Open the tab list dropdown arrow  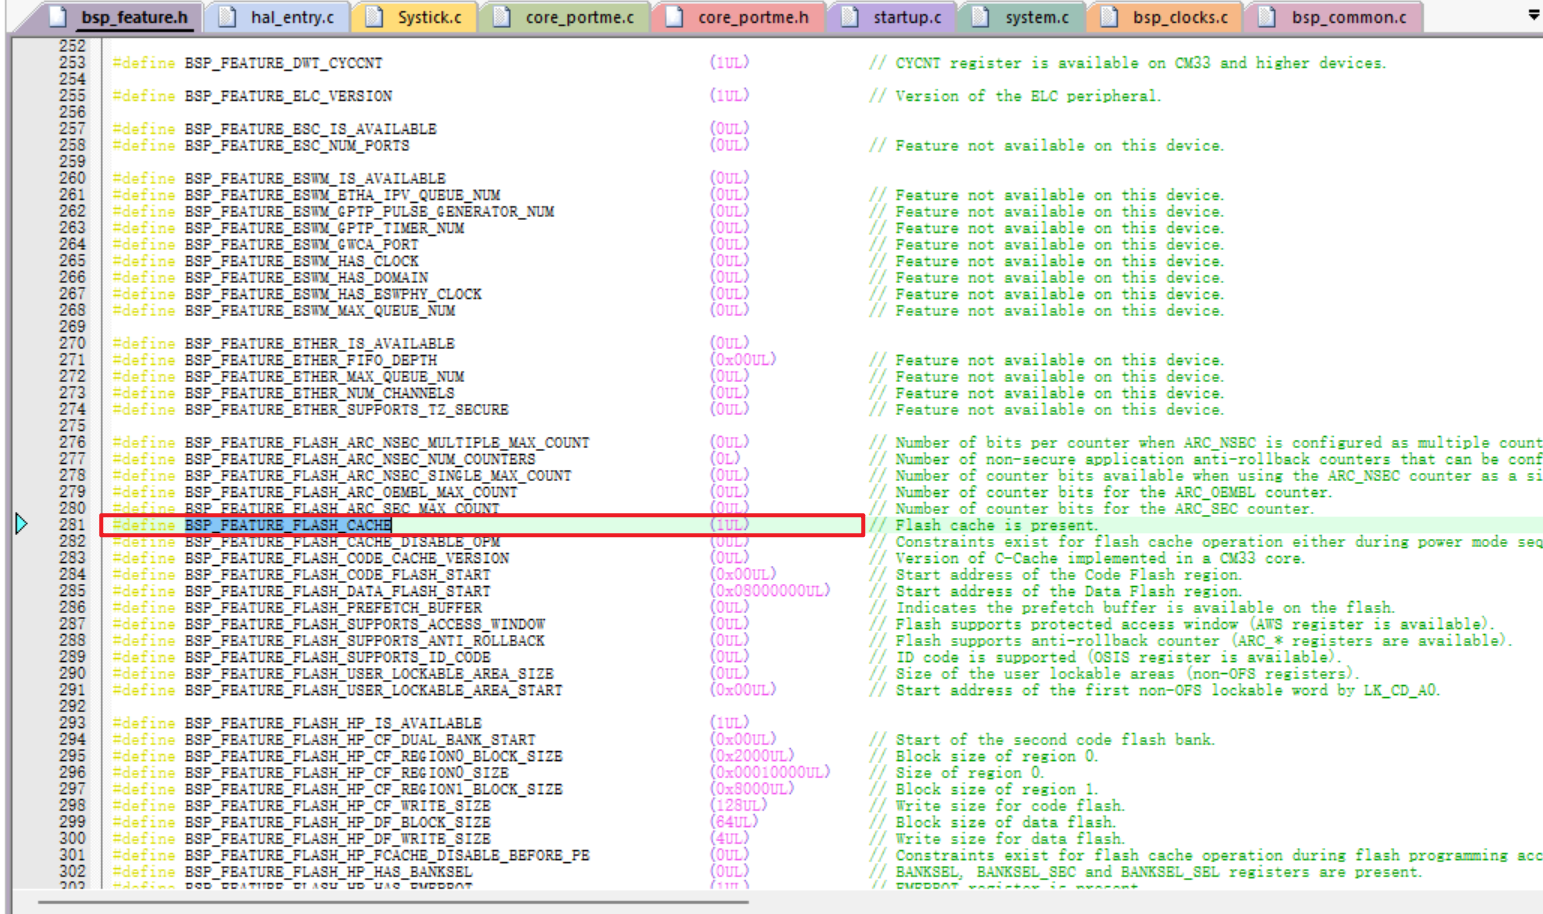(x=1533, y=15)
